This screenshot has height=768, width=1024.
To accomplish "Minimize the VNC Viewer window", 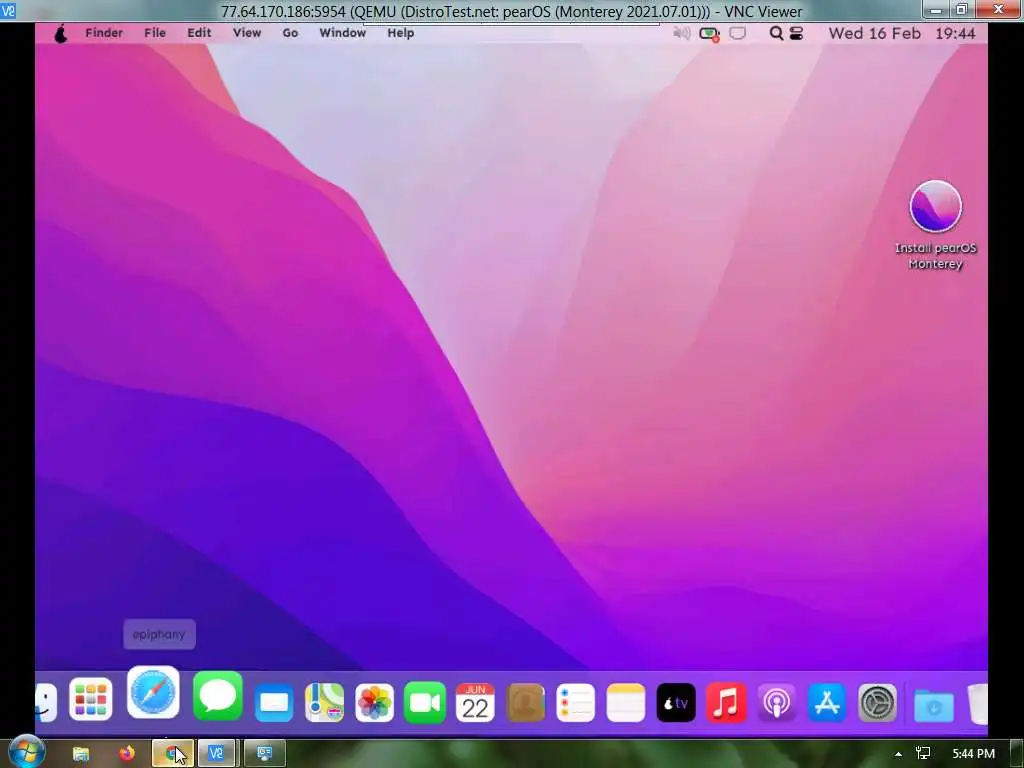I will click(936, 10).
